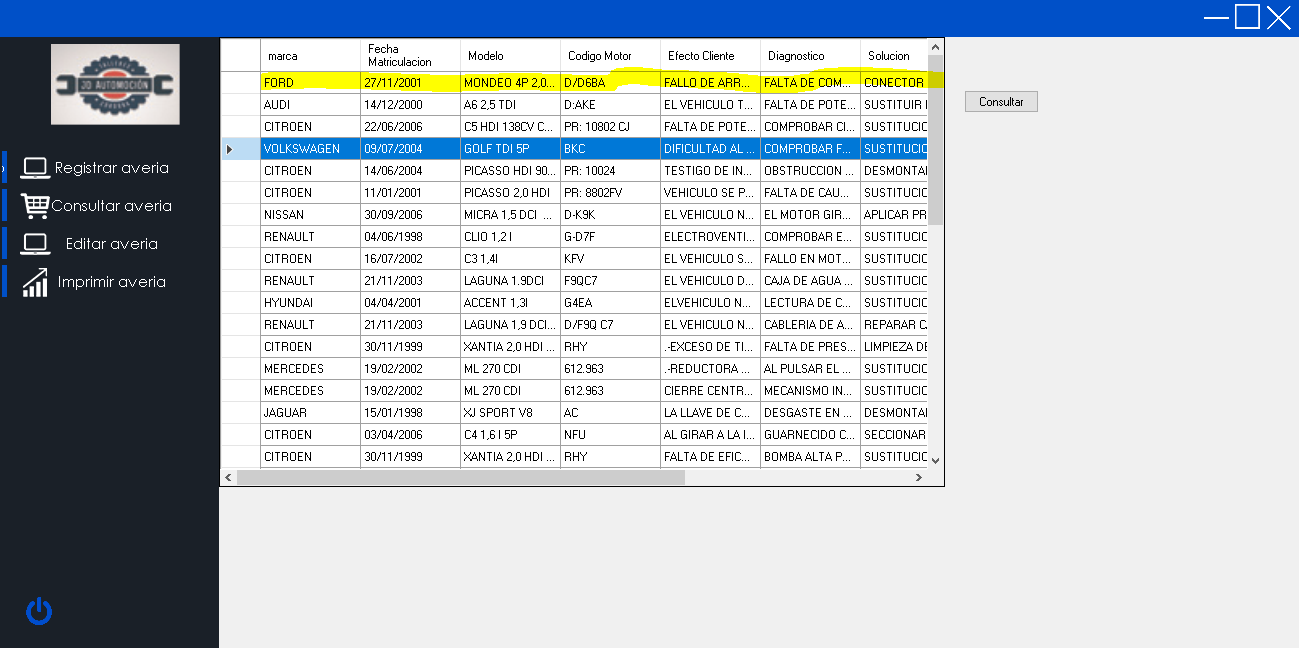Click the date 14/12/2000
Screen dimensions: 1299x648
pos(410,105)
